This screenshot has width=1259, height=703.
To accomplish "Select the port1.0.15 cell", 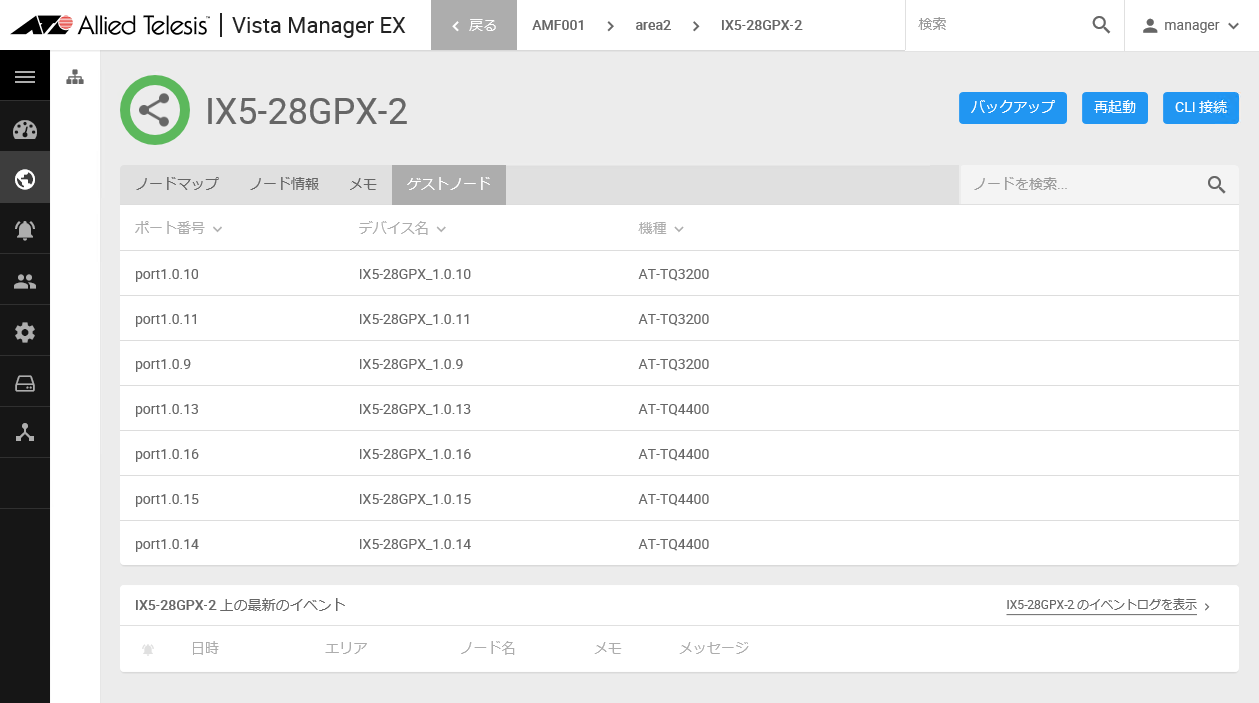I will click(x=167, y=499).
